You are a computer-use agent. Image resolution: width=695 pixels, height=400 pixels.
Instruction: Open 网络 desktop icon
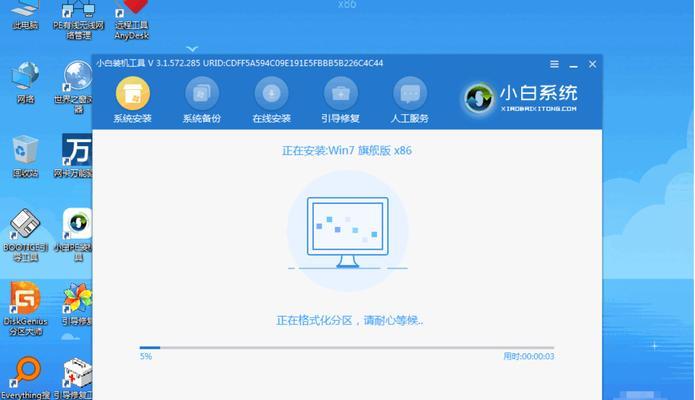pyautogui.click(x=25, y=82)
